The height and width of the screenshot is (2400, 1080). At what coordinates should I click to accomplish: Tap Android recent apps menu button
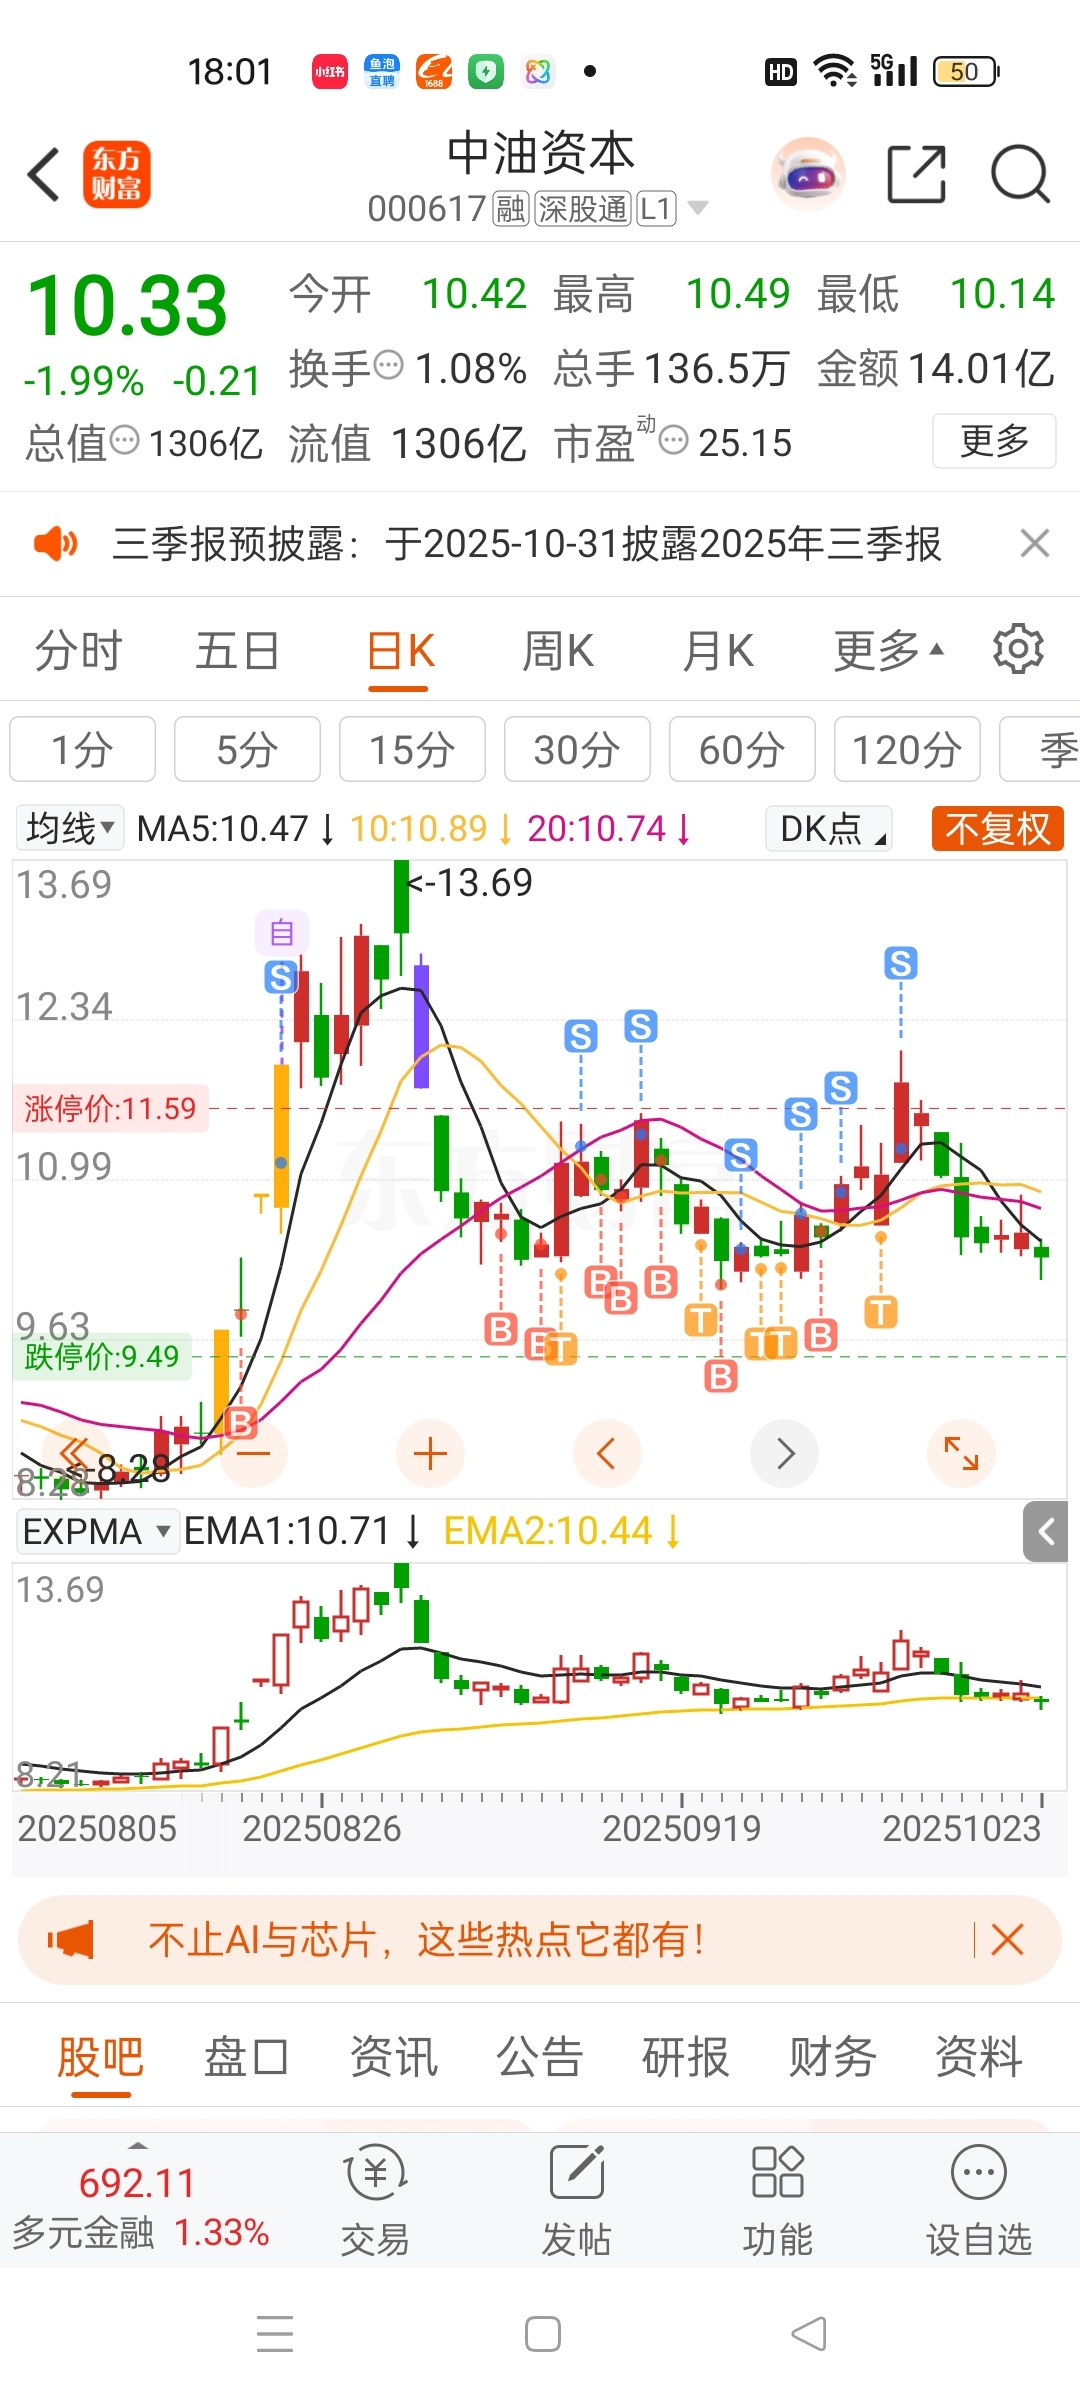tap(275, 2334)
